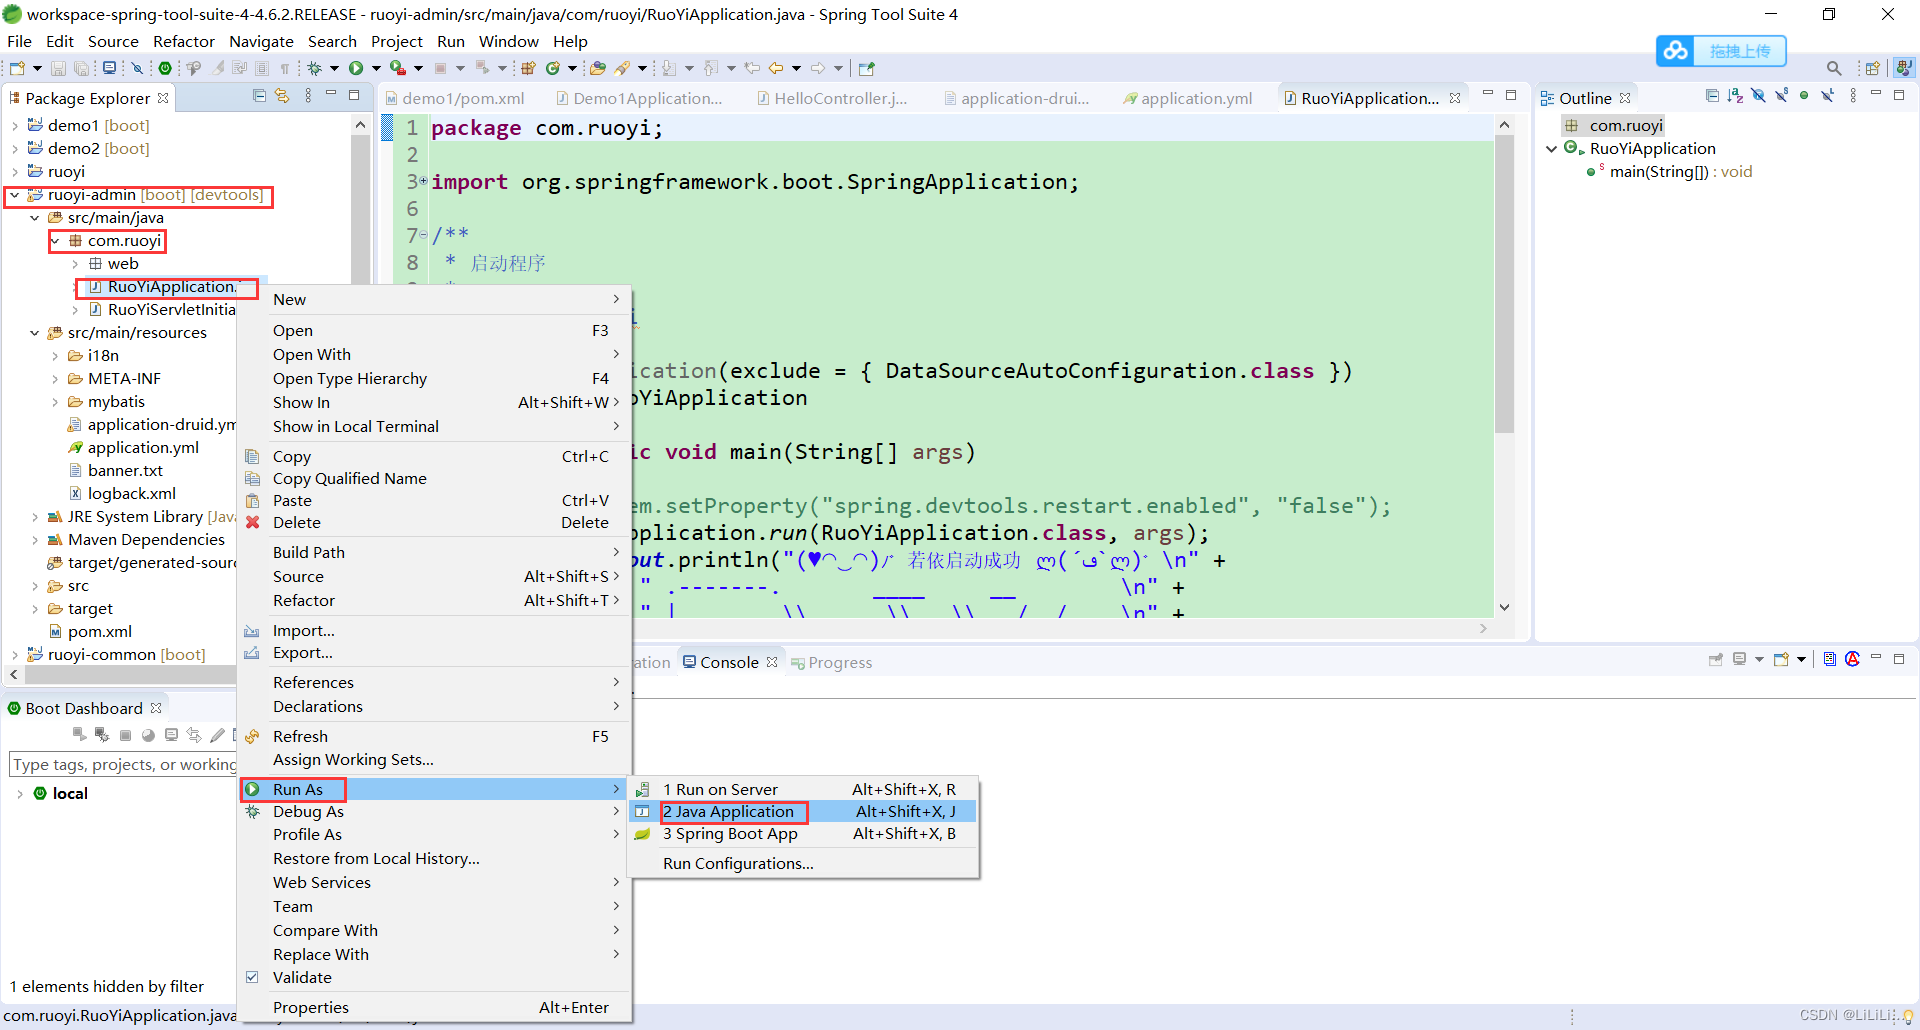Screen dimensions: 1920x1030
Task: Click the blue cloud upload icon
Action: pyautogui.click(x=1676, y=51)
